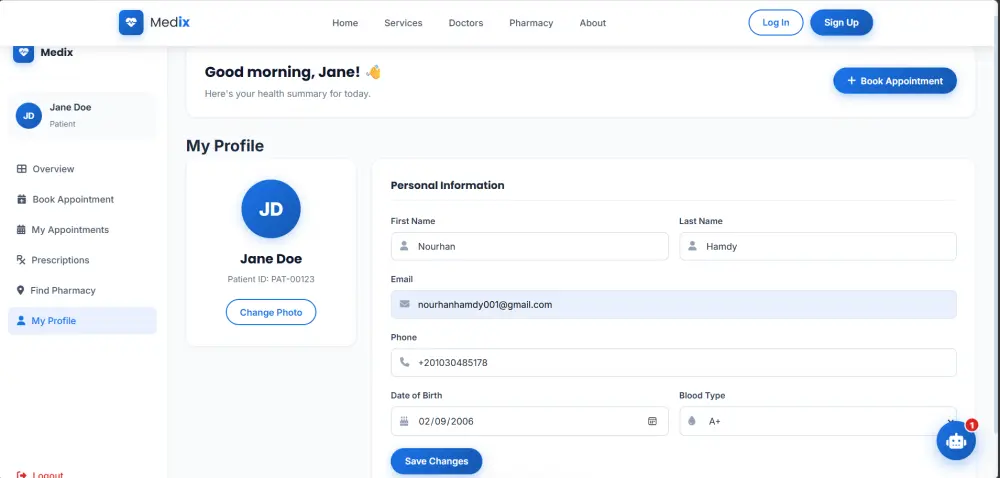Viewport: 1000px width, 478px height.
Task: Click the large JD profile photo circle
Action: tap(271, 209)
